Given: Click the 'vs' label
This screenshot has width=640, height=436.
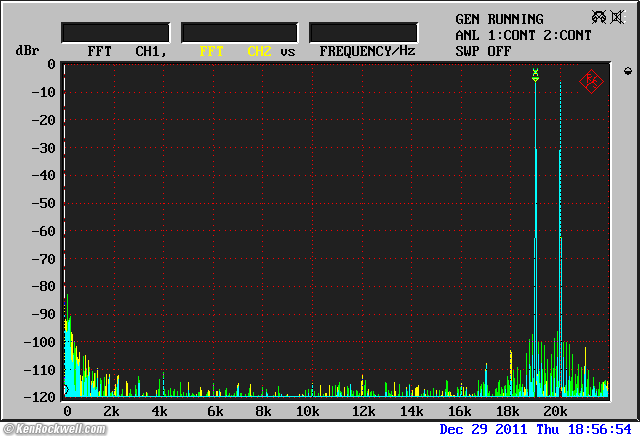Looking at the screenshot, I should (288, 52).
